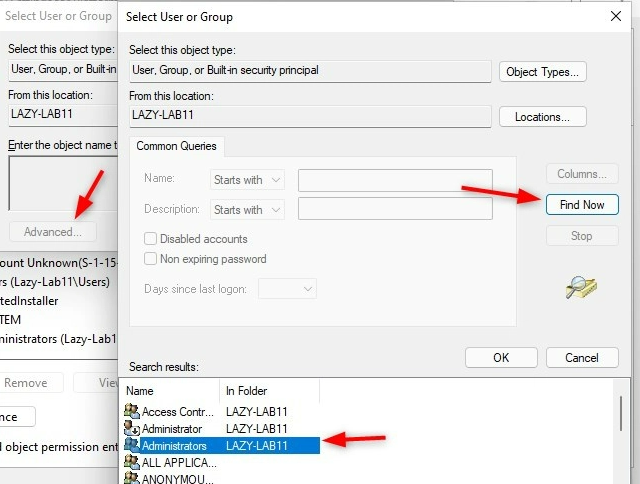Enable the Disabled accounts checkbox
The height and width of the screenshot is (484, 640).
point(150,239)
